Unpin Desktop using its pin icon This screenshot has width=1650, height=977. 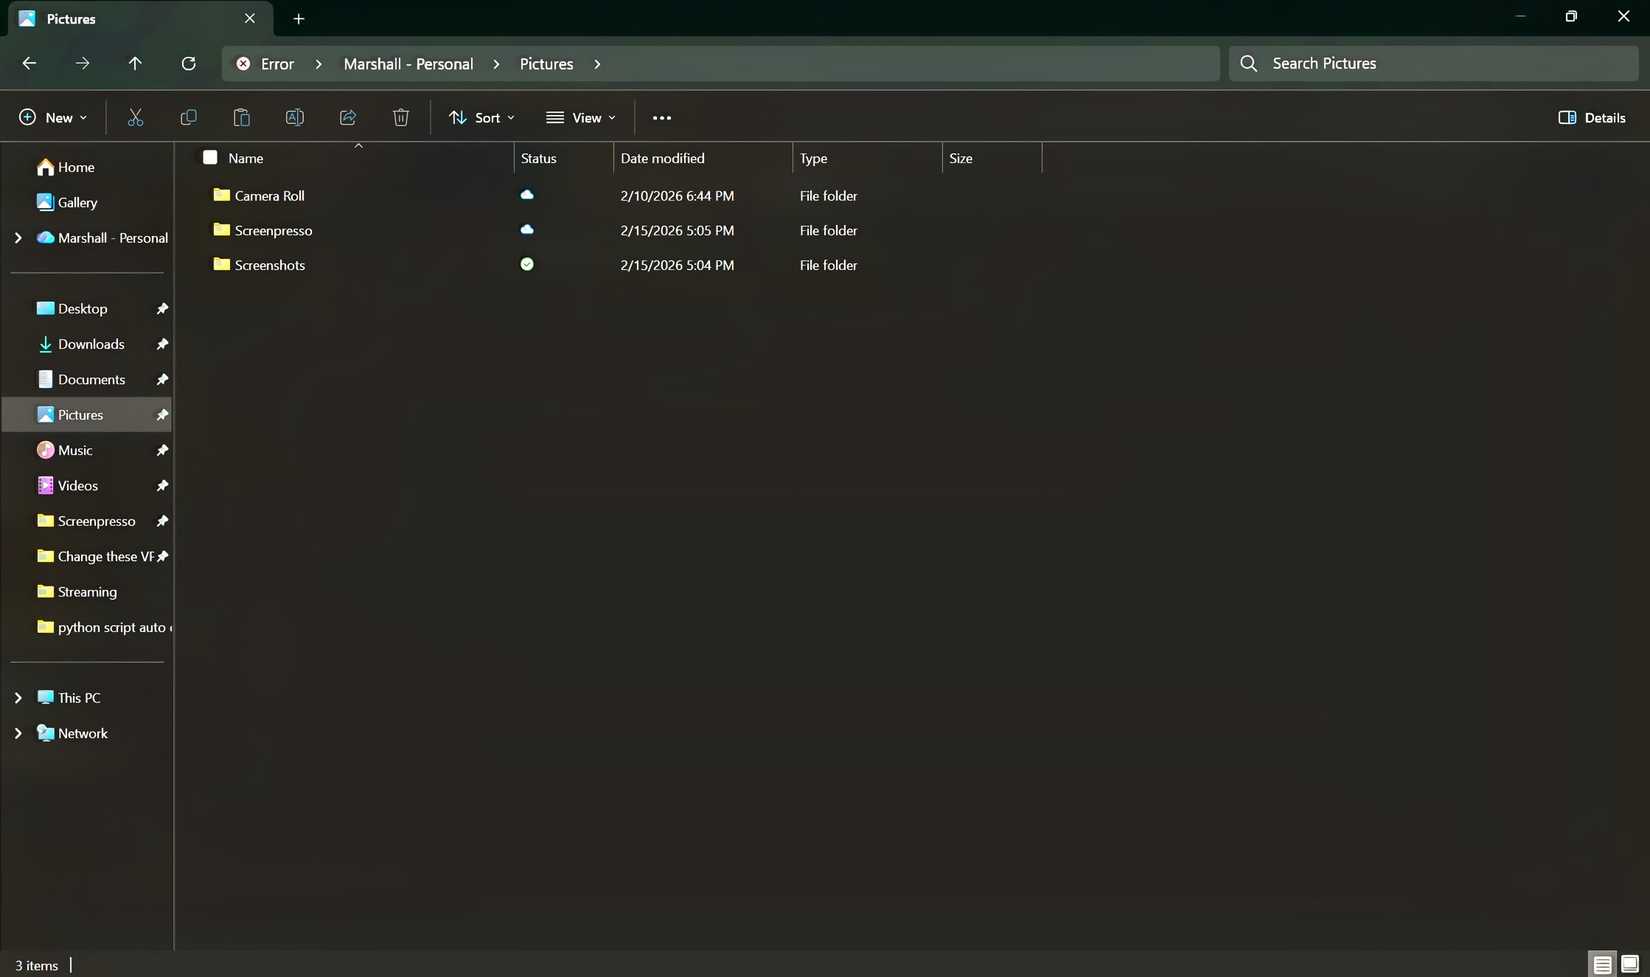pyautogui.click(x=162, y=309)
